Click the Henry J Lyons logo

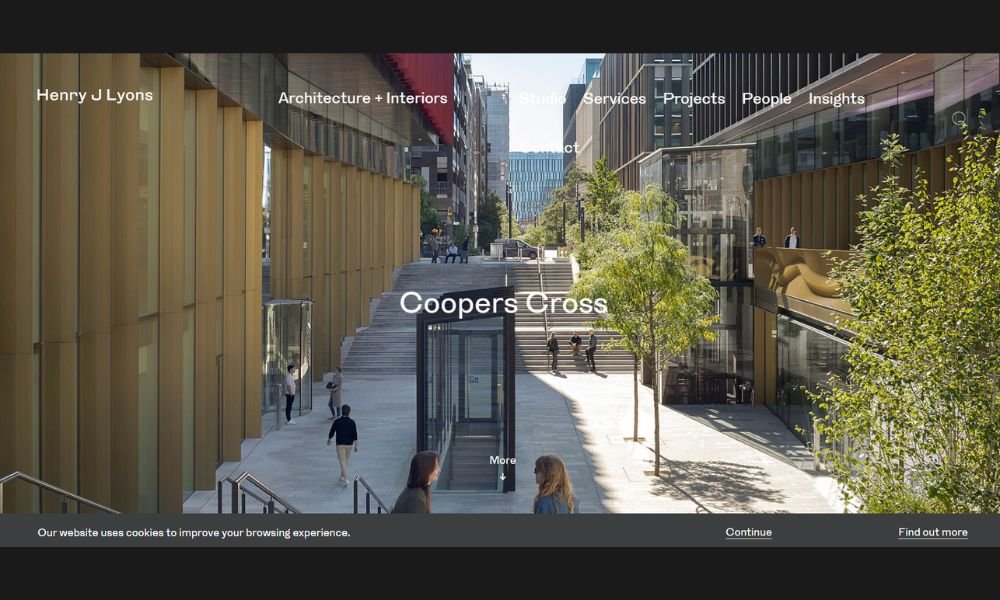tap(95, 96)
